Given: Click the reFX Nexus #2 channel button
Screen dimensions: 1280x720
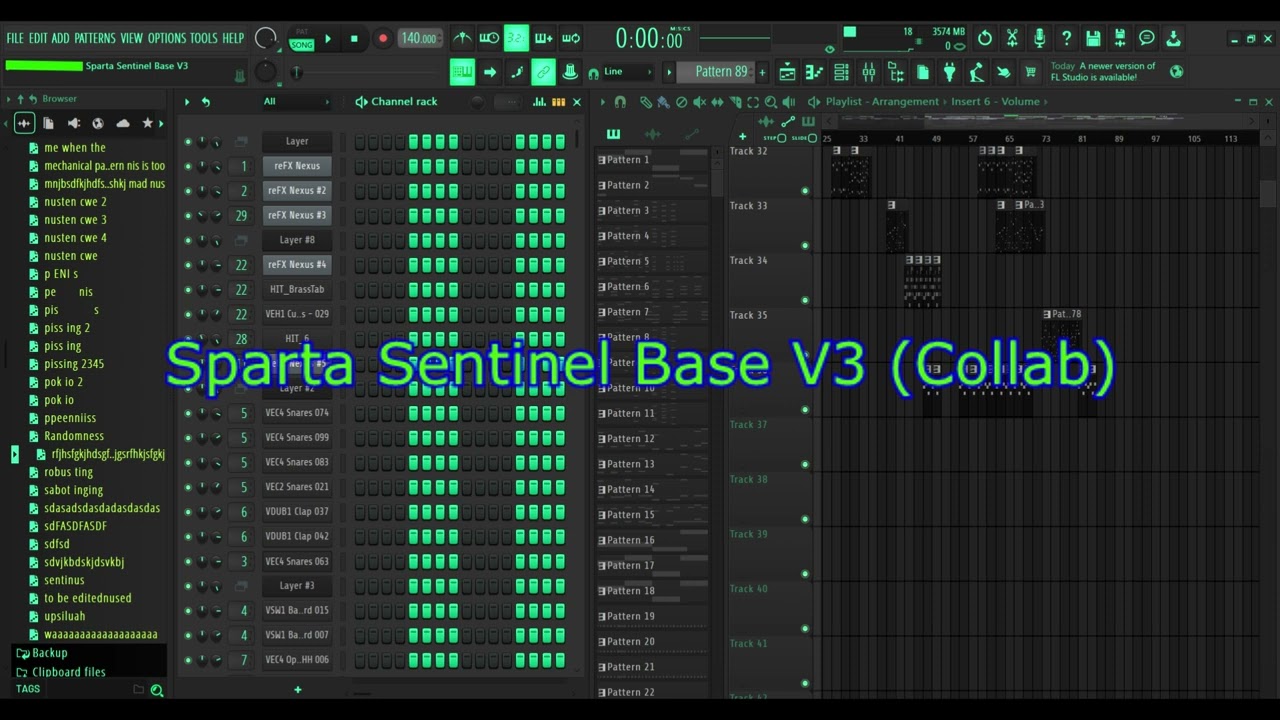Looking at the screenshot, I should tap(297, 191).
